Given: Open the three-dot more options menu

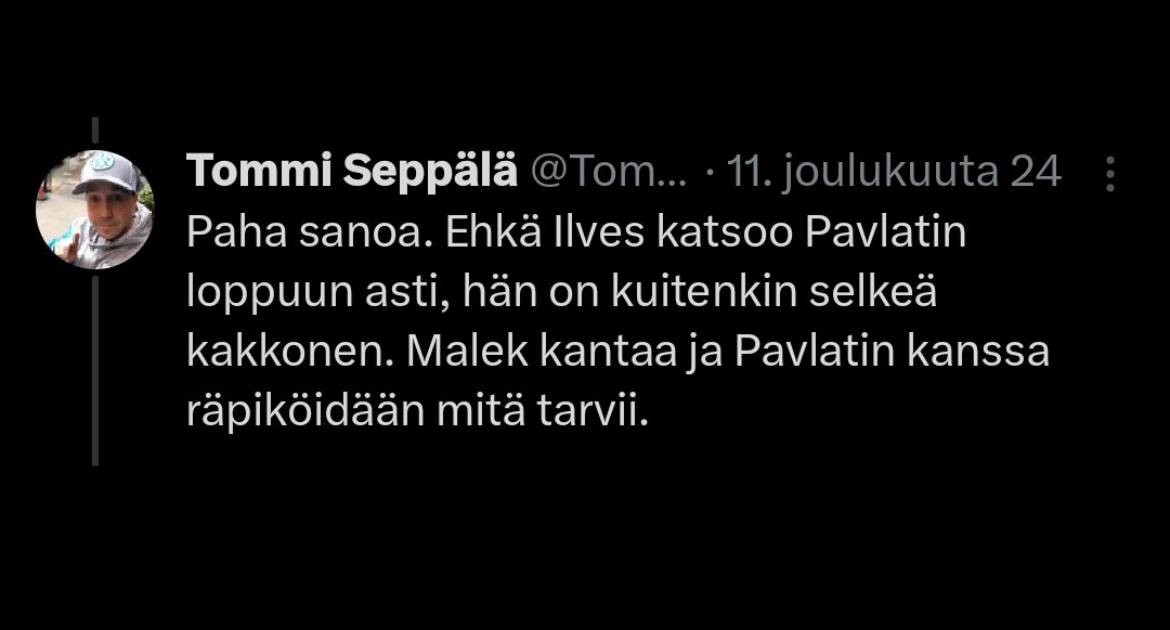Looking at the screenshot, I should pyautogui.click(x=1109, y=174).
